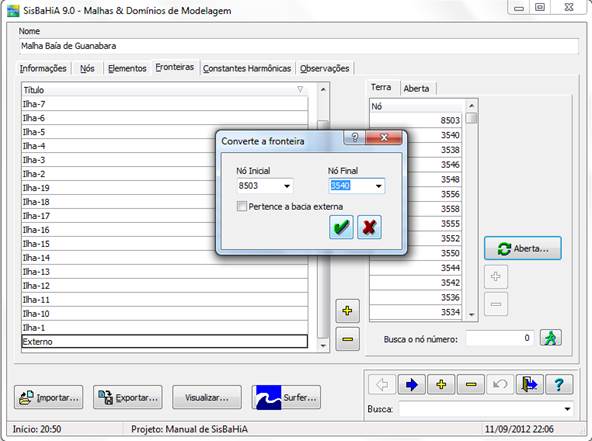Click the green running man search icon
Screen dimensions: 592x441
point(550,338)
